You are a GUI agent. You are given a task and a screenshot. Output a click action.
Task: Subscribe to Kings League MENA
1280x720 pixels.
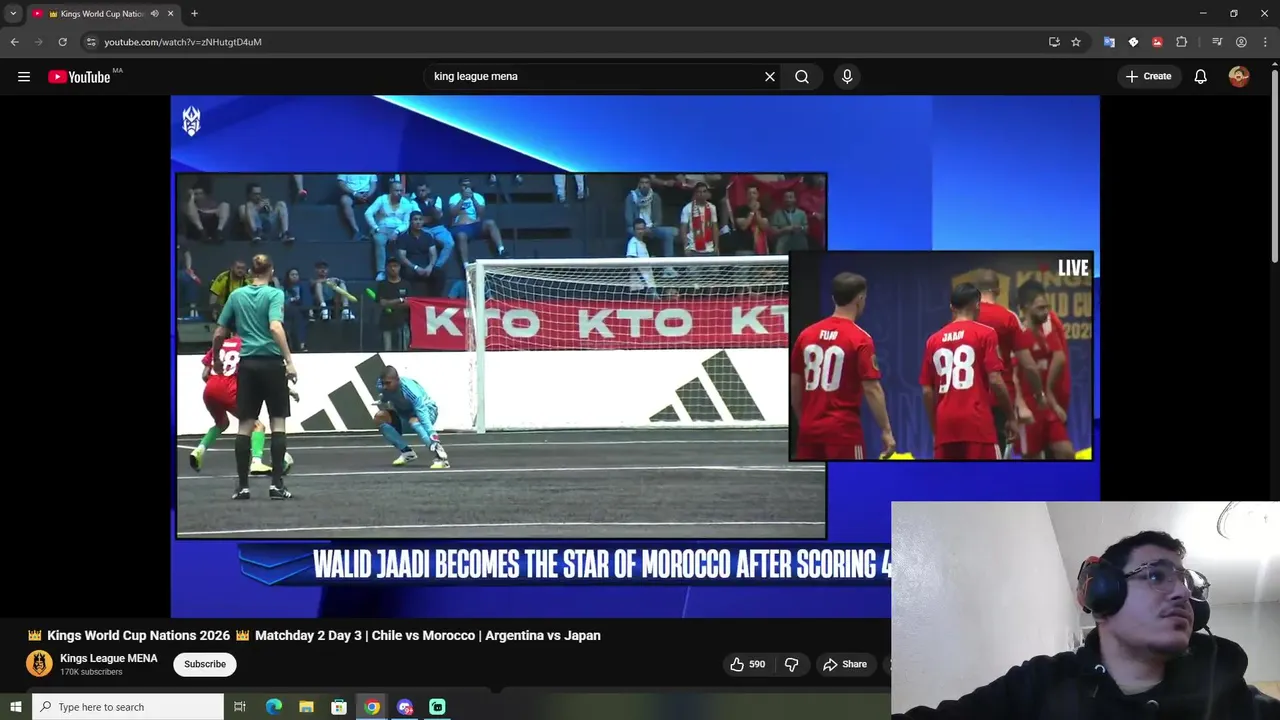[x=205, y=664]
